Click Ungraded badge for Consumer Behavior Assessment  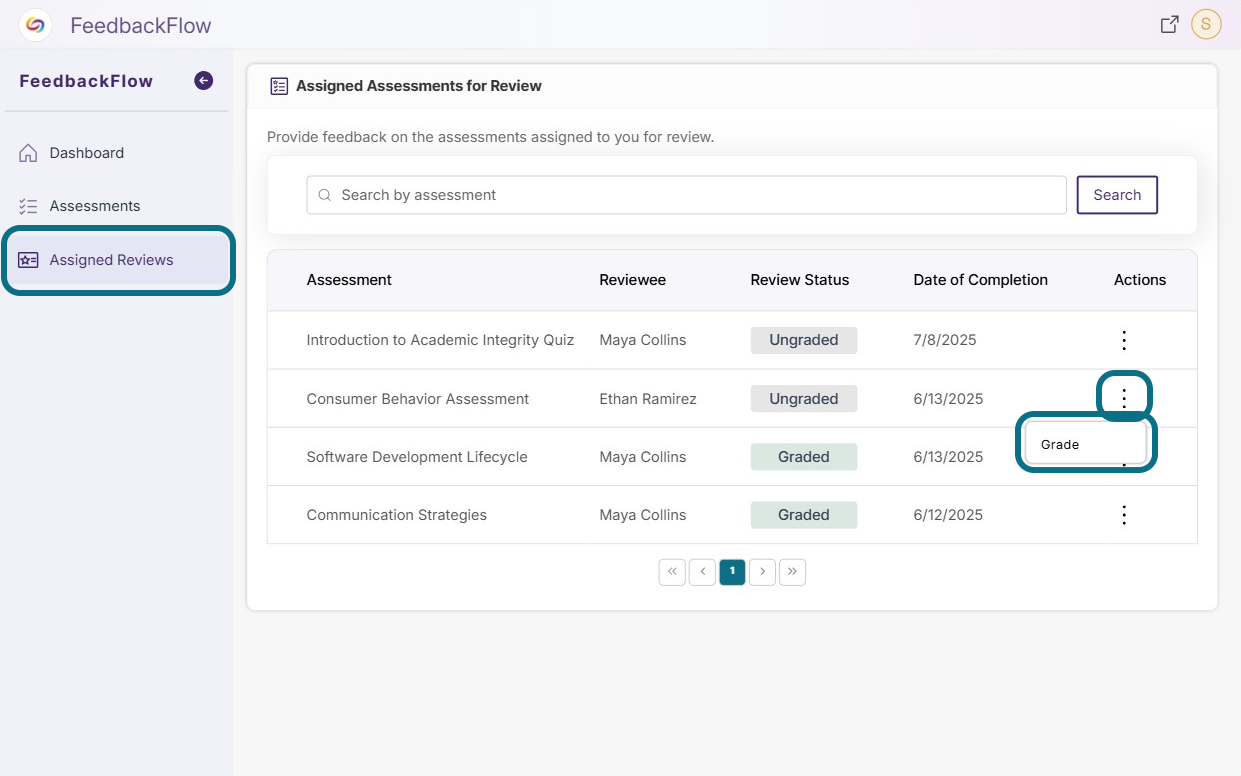pyautogui.click(x=804, y=398)
